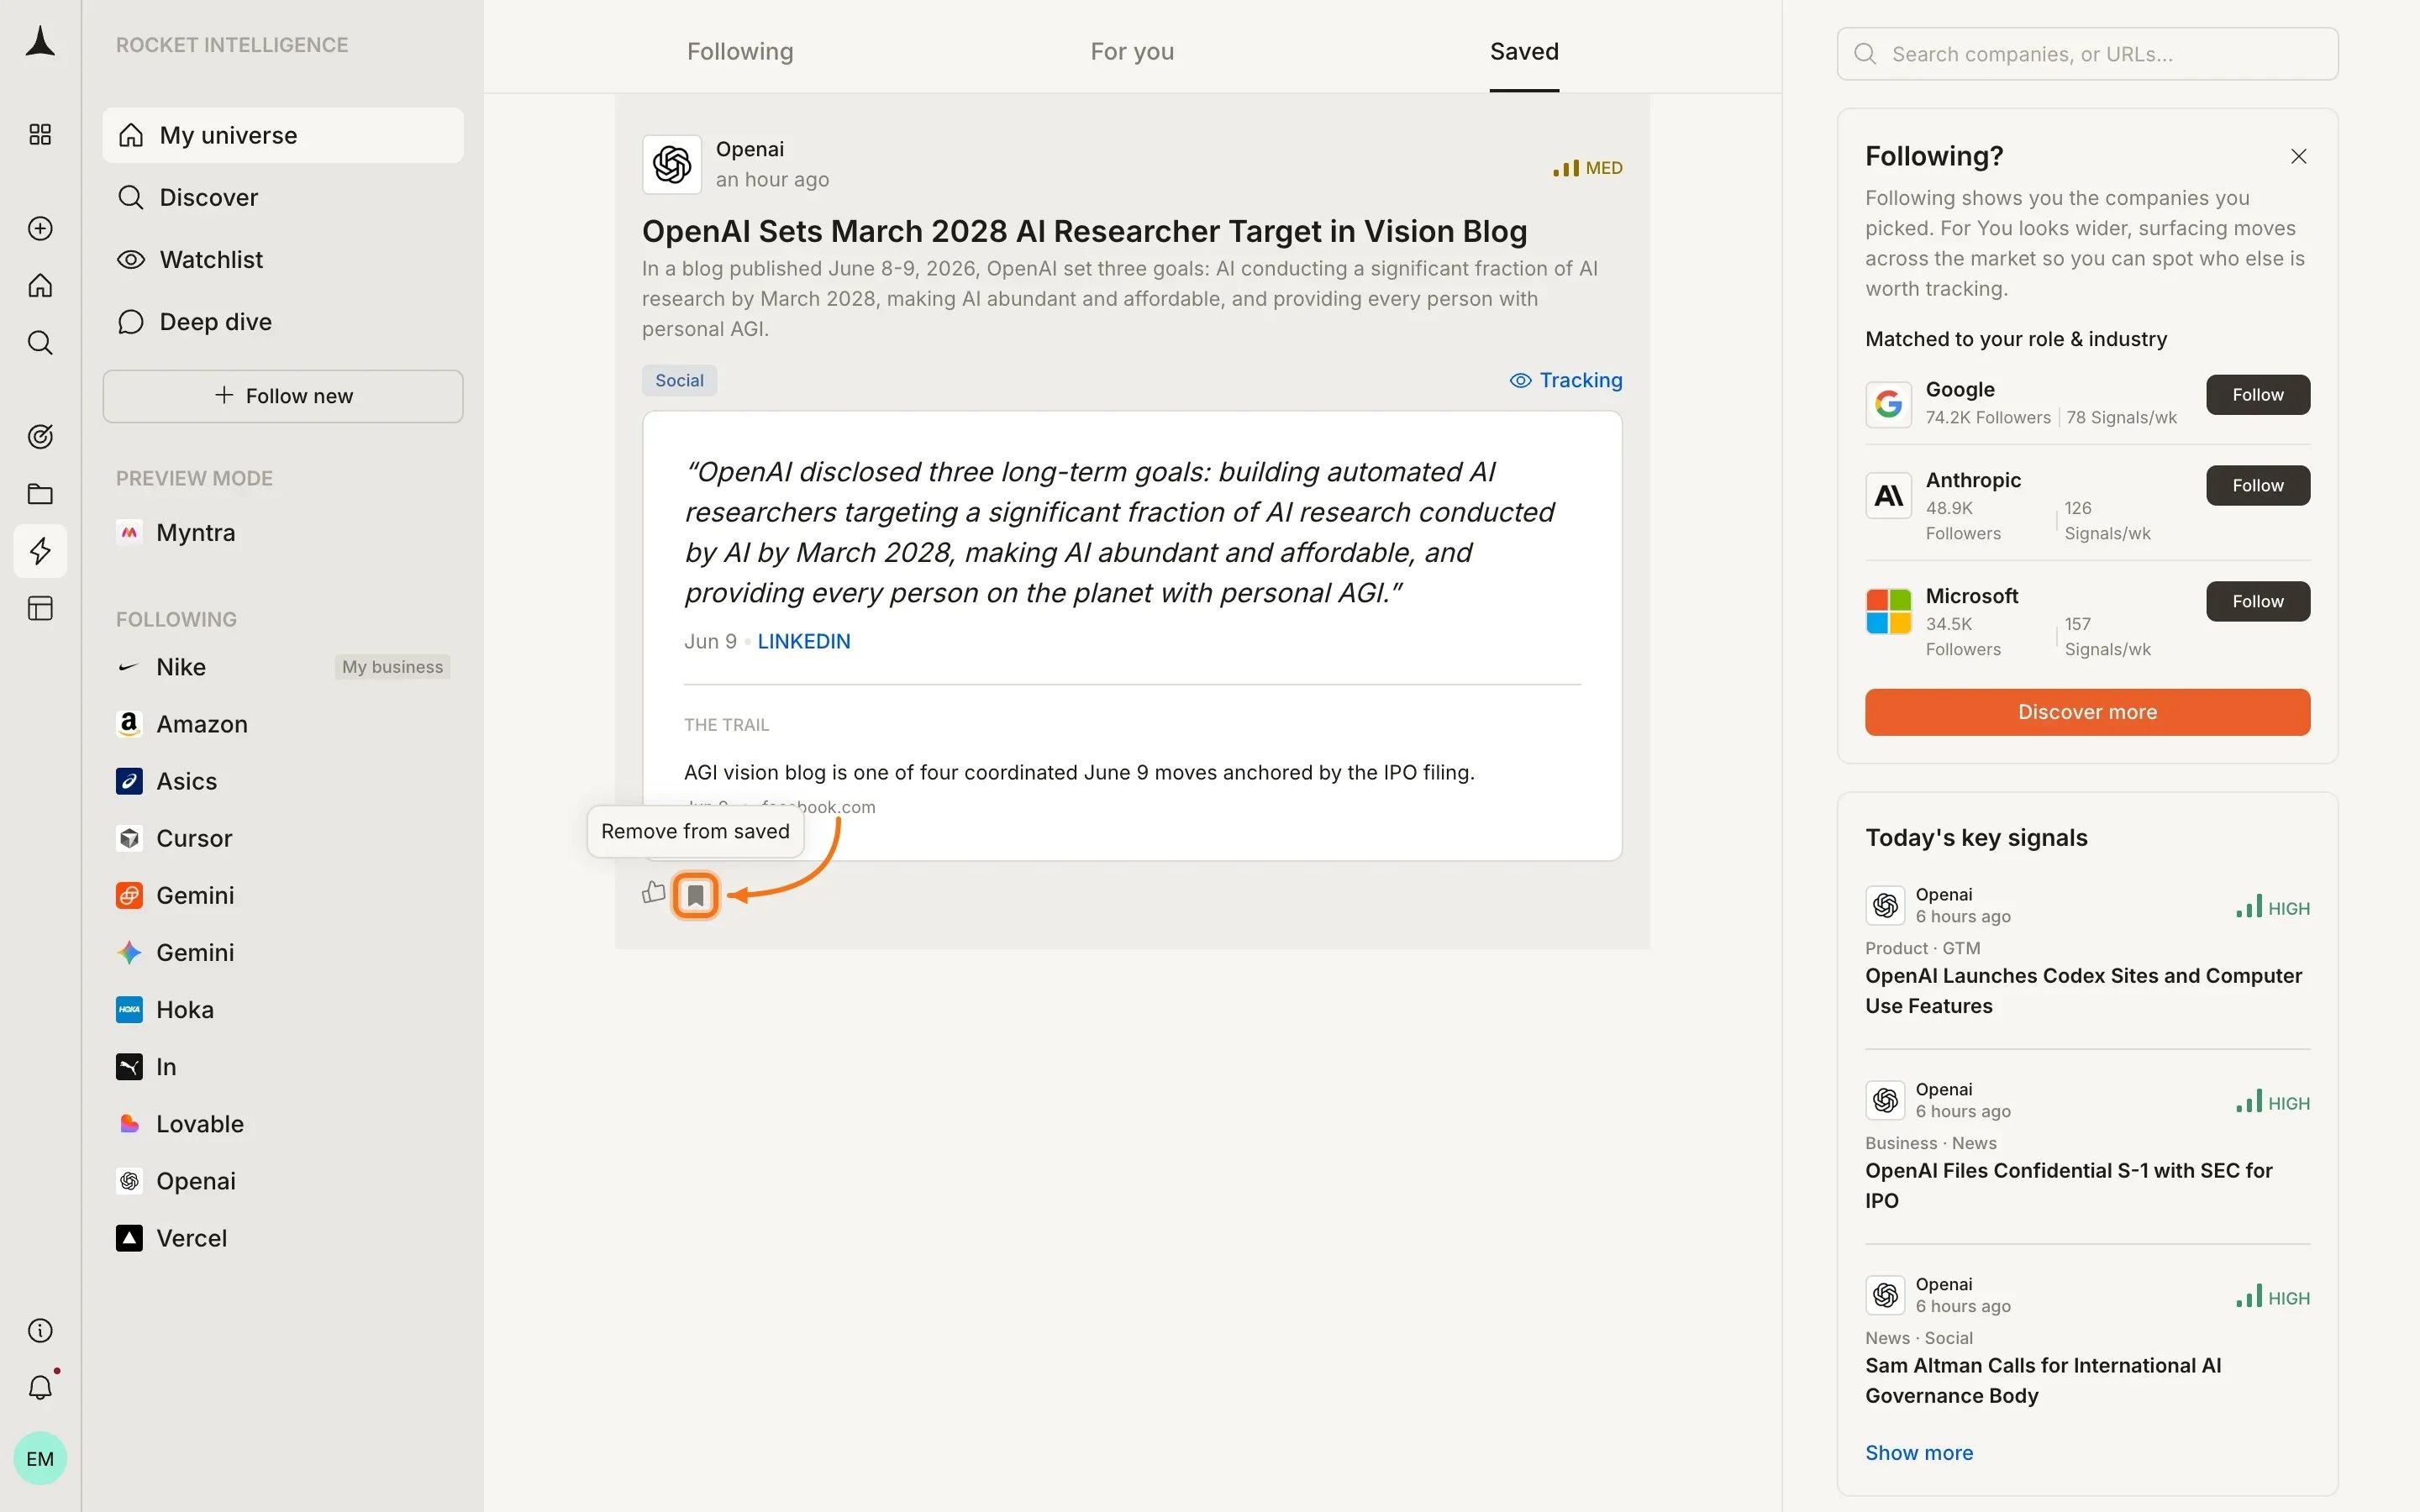Open Watchlist in sidebar

point(283,259)
